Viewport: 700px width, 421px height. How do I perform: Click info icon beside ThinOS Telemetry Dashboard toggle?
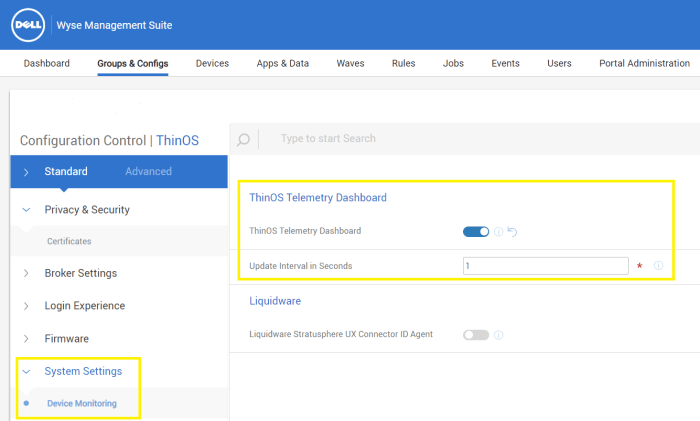click(x=499, y=232)
